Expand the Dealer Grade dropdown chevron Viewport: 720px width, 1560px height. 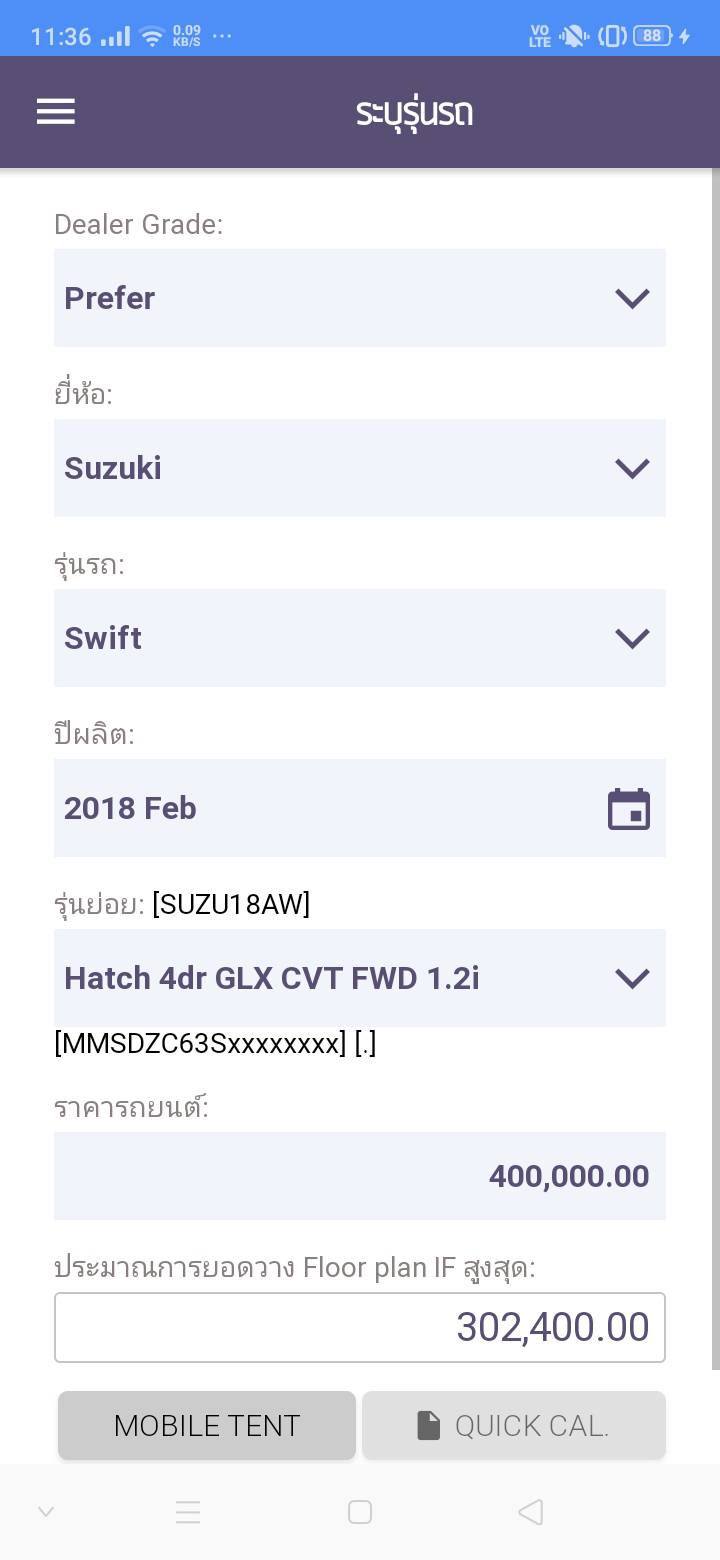632,298
